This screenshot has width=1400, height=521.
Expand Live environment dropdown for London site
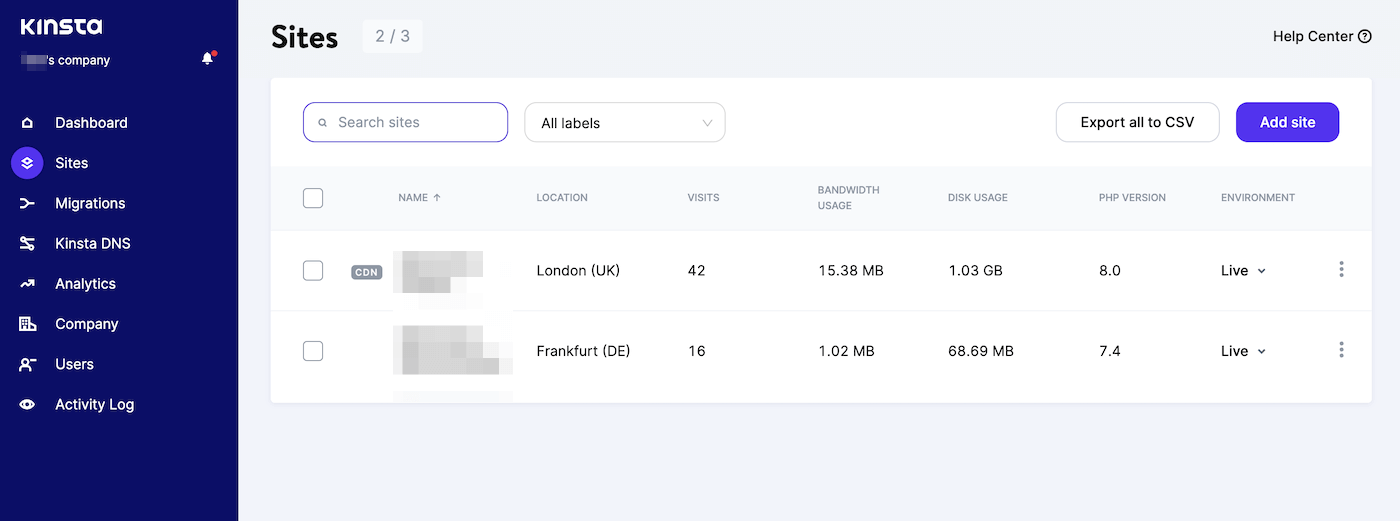pyautogui.click(x=1244, y=271)
